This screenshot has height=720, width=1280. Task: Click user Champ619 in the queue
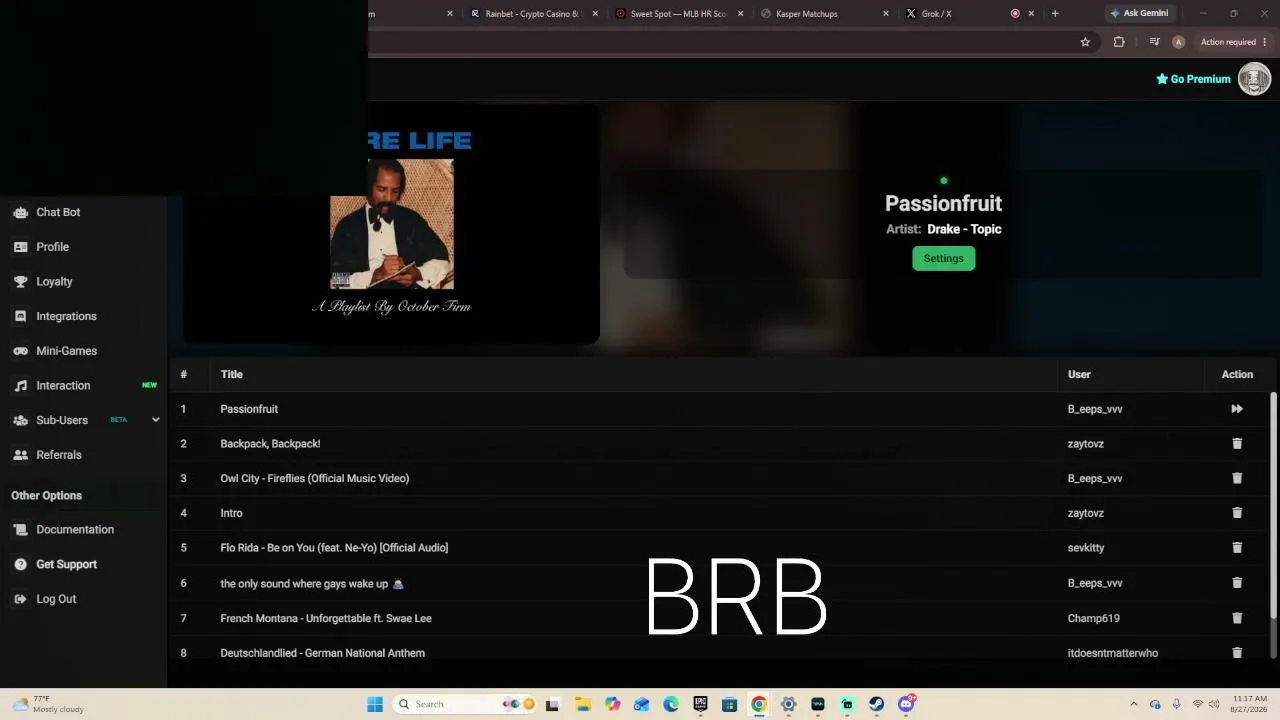[x=1094, y=618]
